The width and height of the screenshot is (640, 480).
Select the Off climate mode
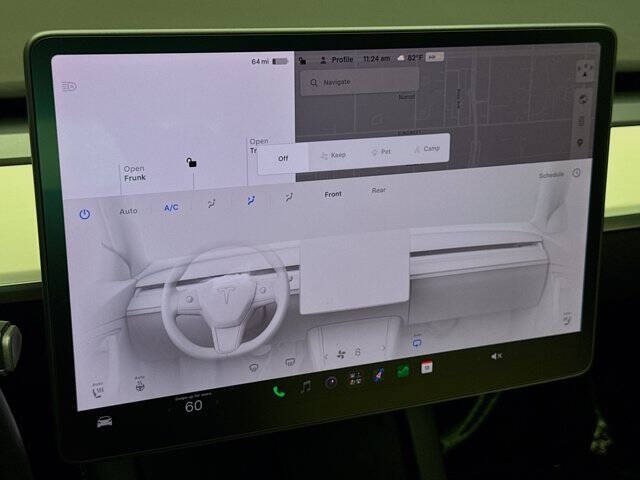[283, 158]
